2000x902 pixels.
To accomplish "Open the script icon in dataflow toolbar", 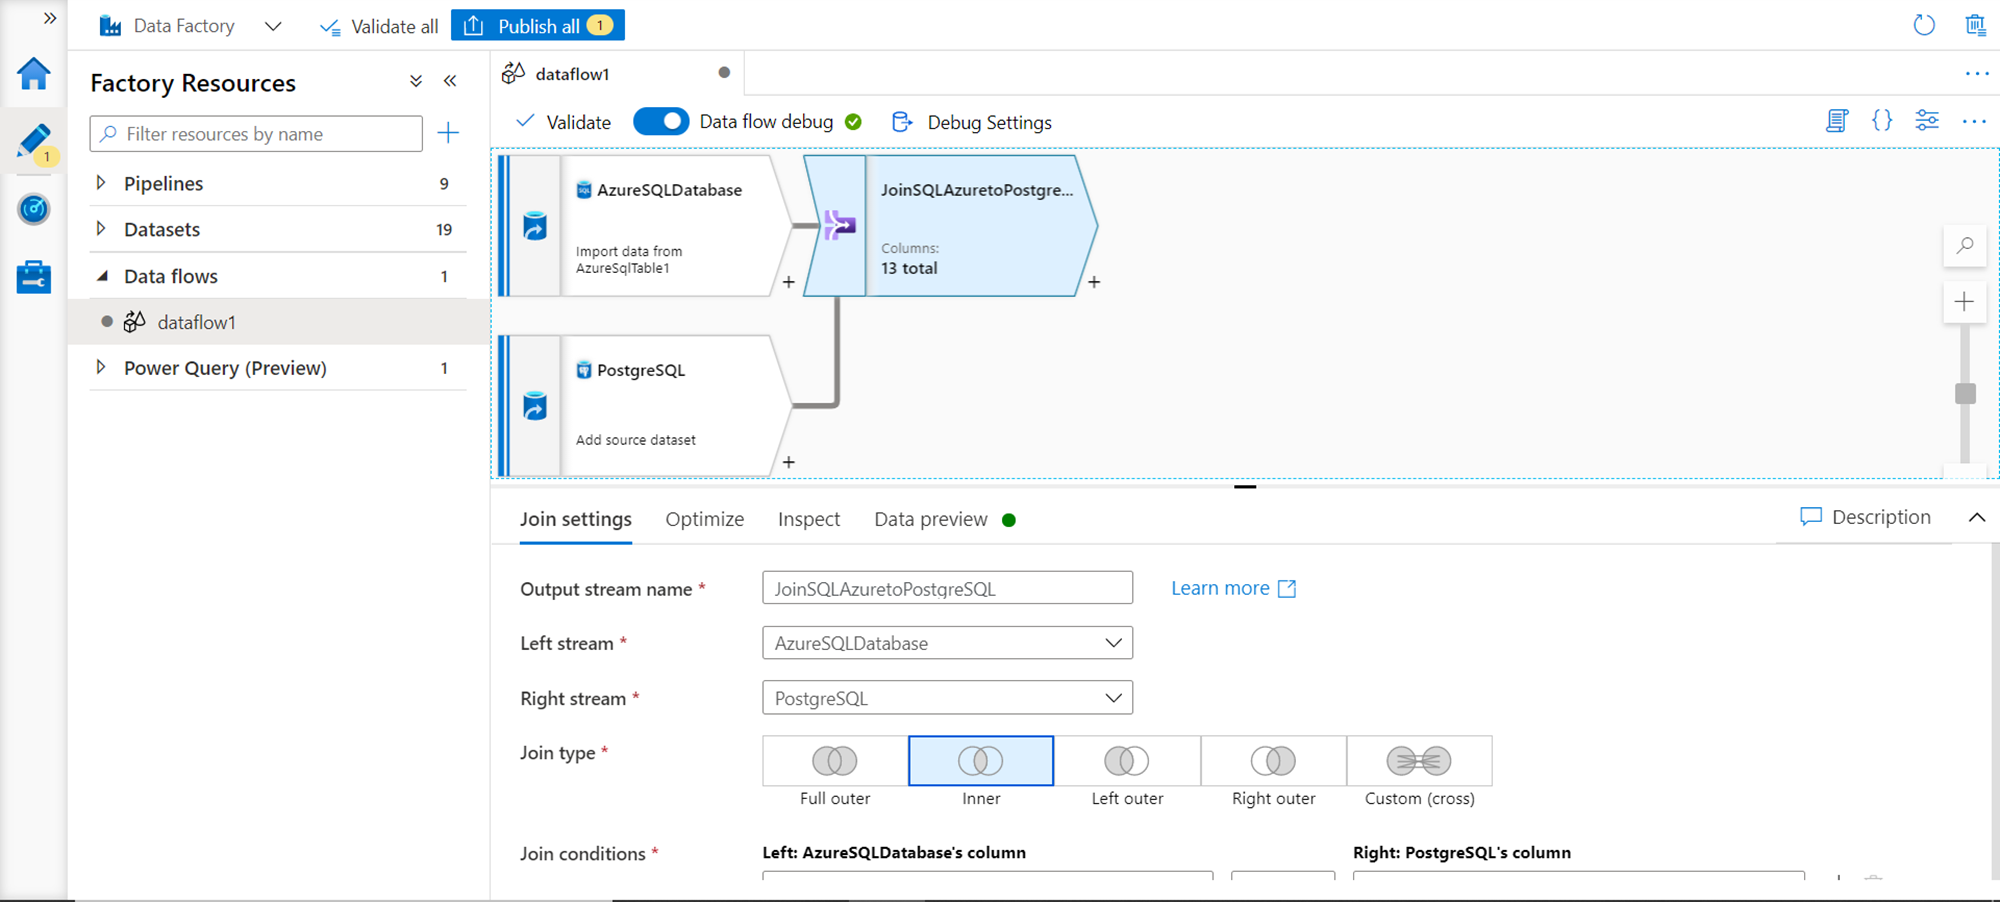I will pos(1836,121).
